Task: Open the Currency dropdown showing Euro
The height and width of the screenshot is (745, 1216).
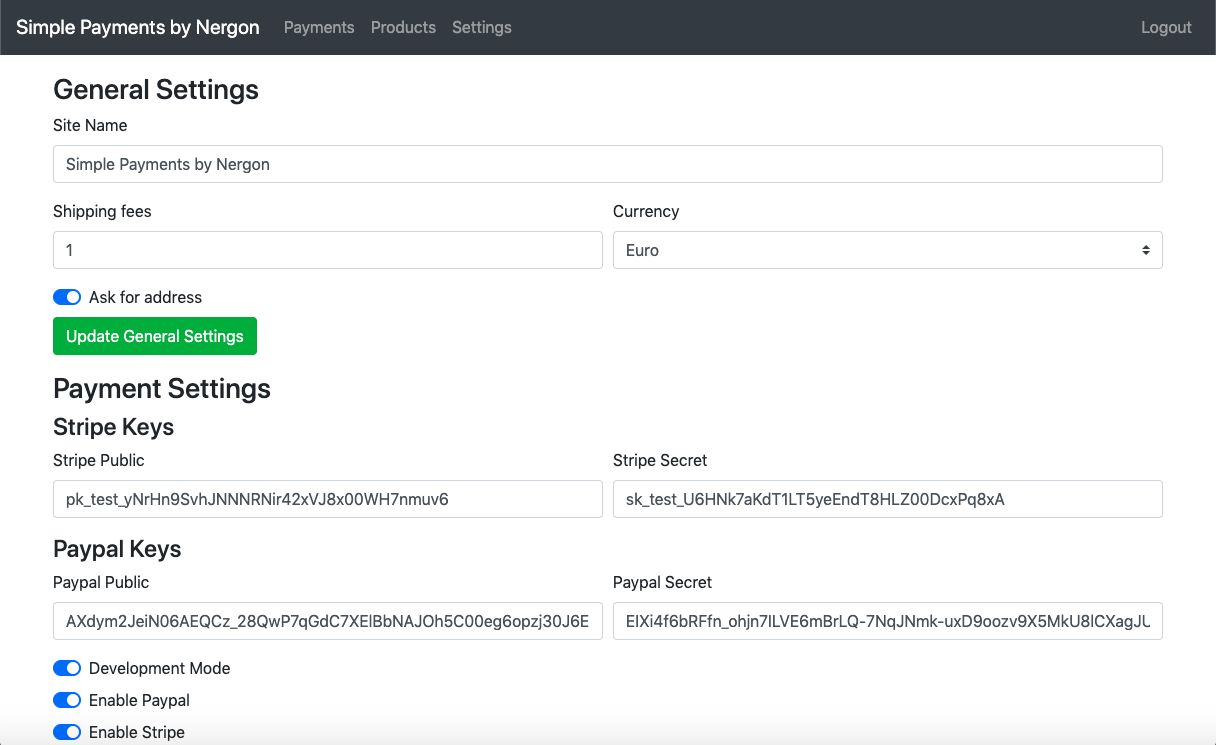Action: click(887, 250)
